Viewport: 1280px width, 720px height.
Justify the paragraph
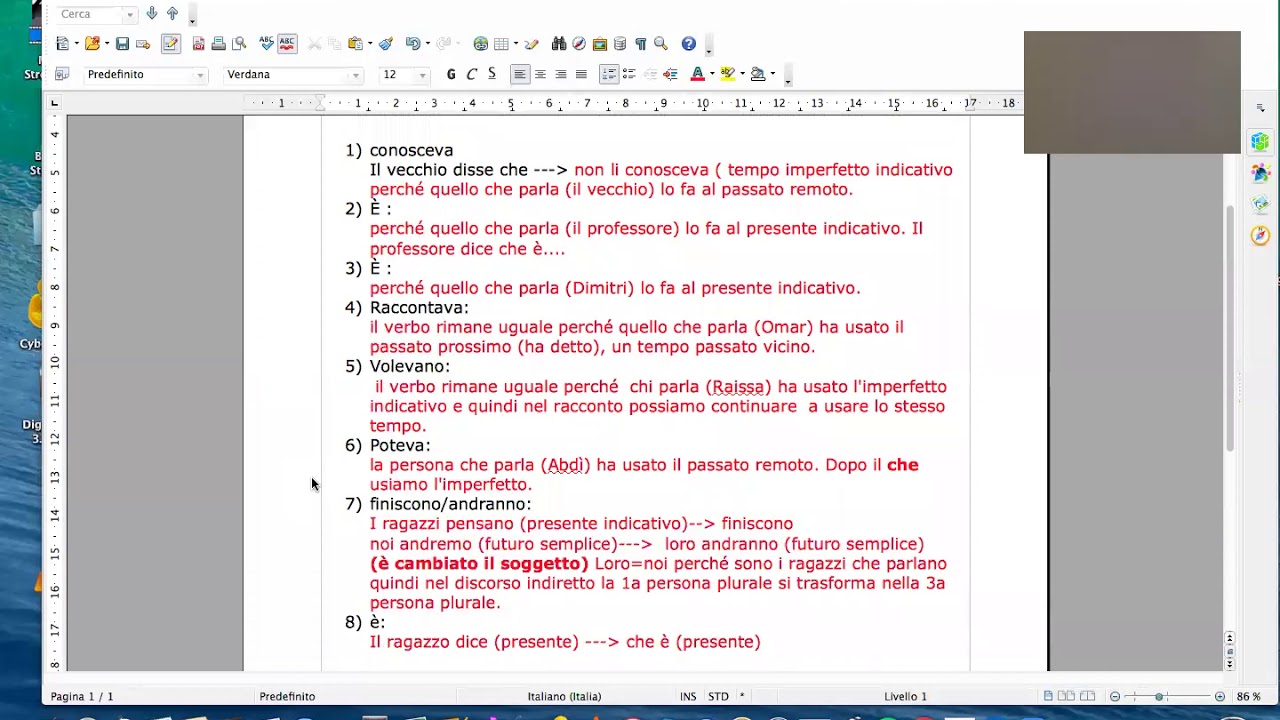point(581,74)
